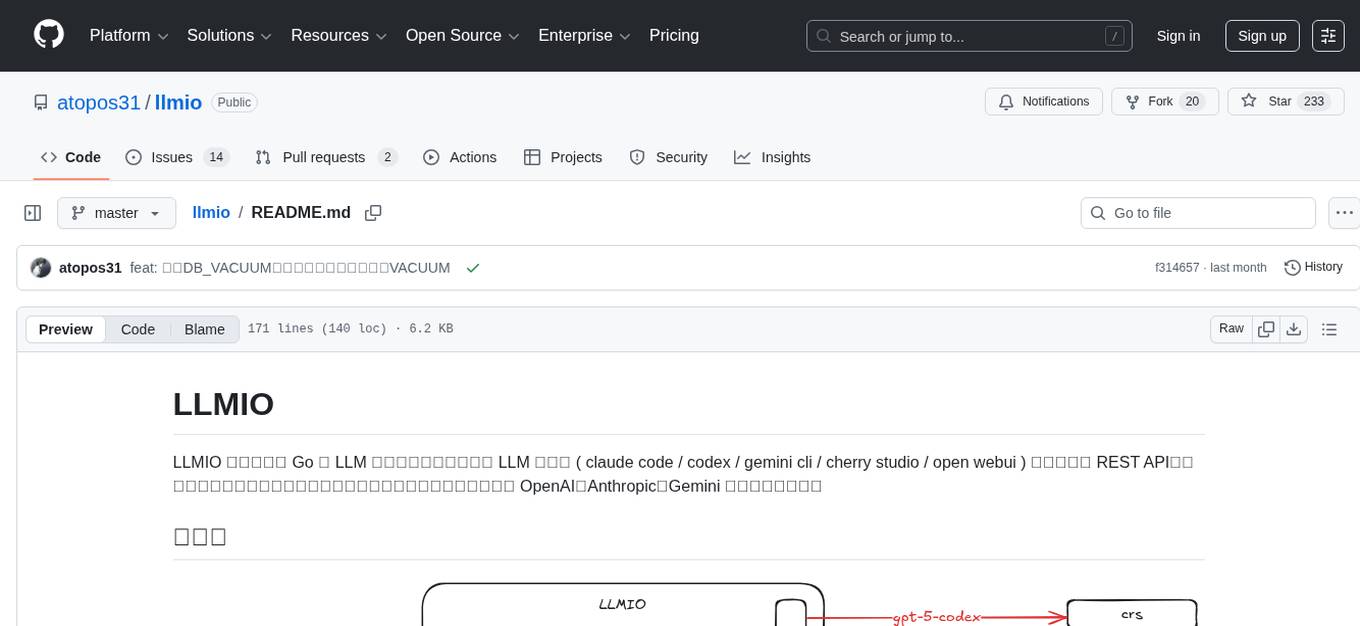
Task: Enable notifications for this repository
Action: point(1044,101)
